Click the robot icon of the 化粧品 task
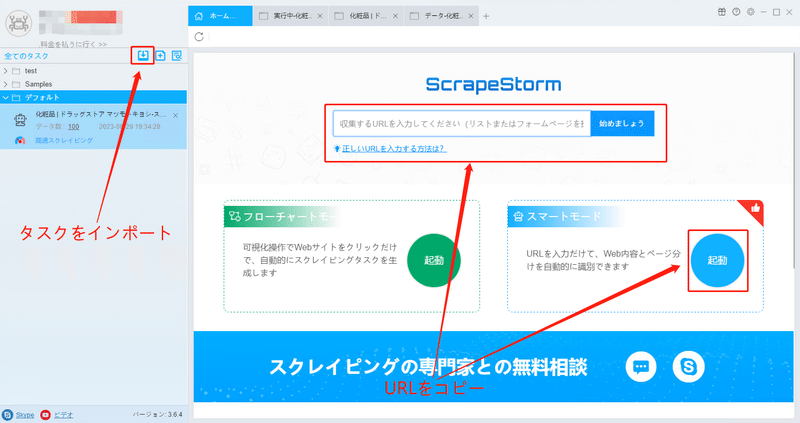The image size is (800, 423). [x=20, y=120]
